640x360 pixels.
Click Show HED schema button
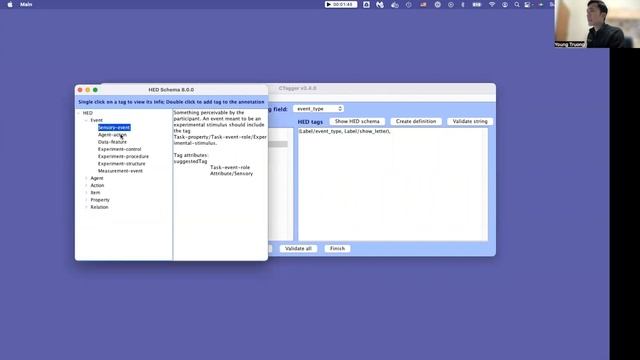357,122
